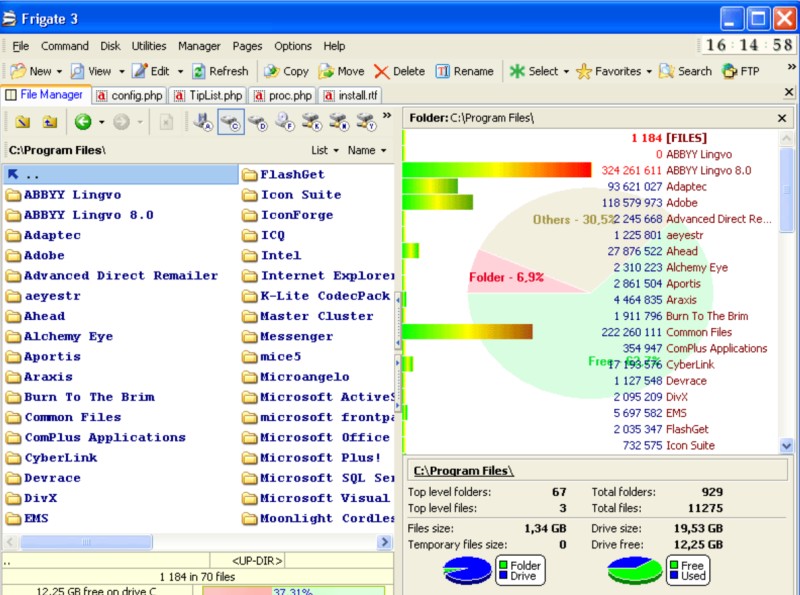Switch to drive A

click(x=203, y=122)
